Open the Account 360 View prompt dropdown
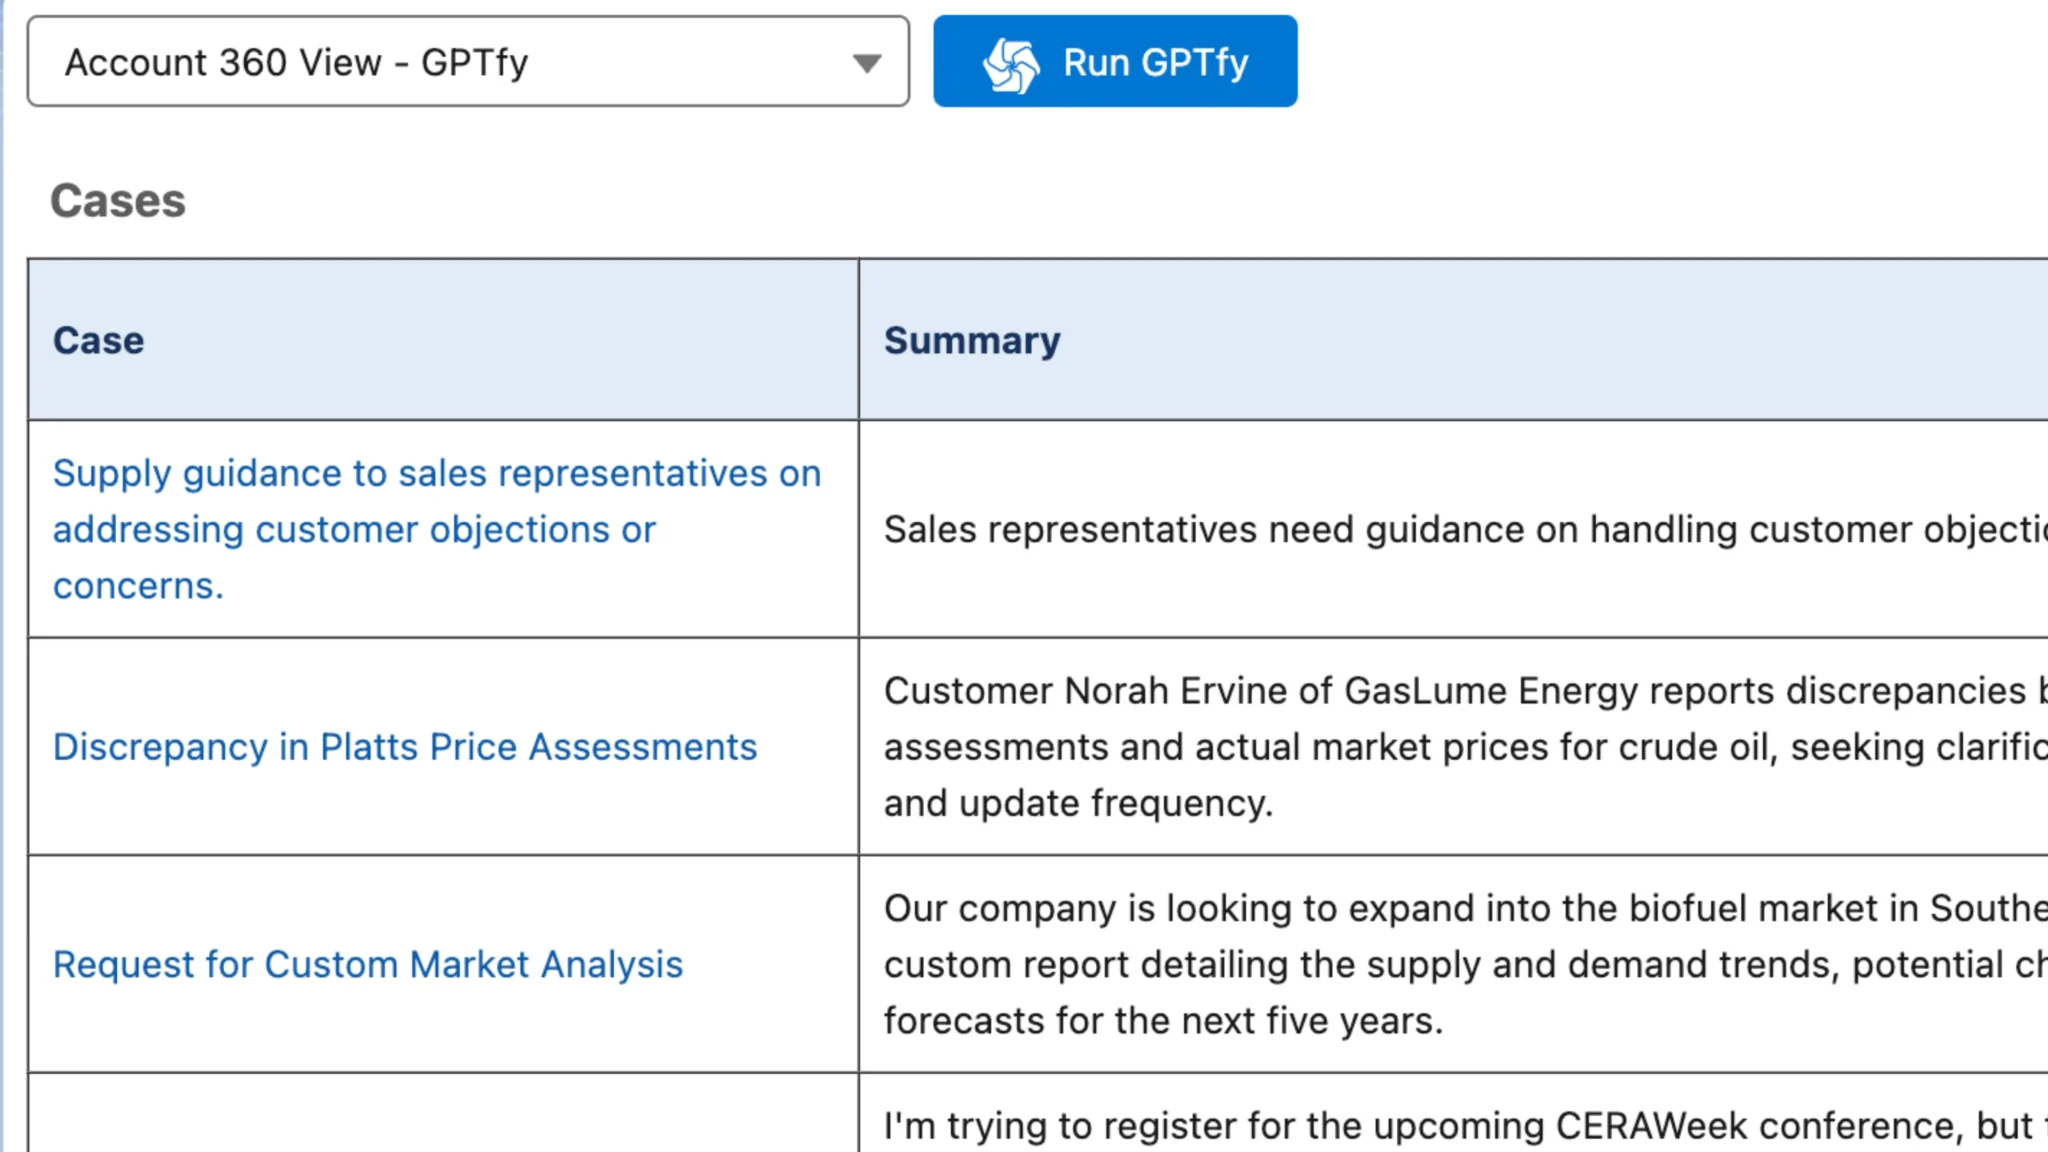2048x1152 pixels. point(470,61)
